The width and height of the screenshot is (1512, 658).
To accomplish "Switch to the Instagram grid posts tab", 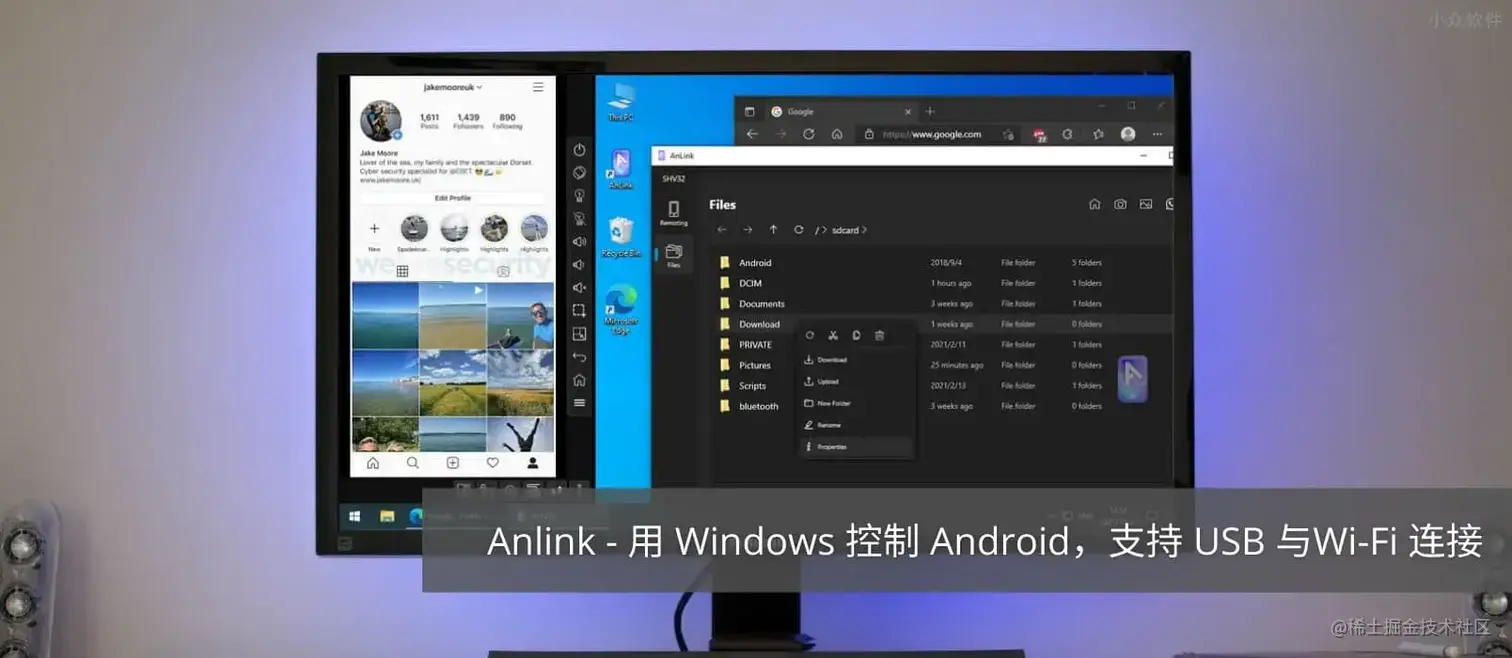I will tap(402, 271).
